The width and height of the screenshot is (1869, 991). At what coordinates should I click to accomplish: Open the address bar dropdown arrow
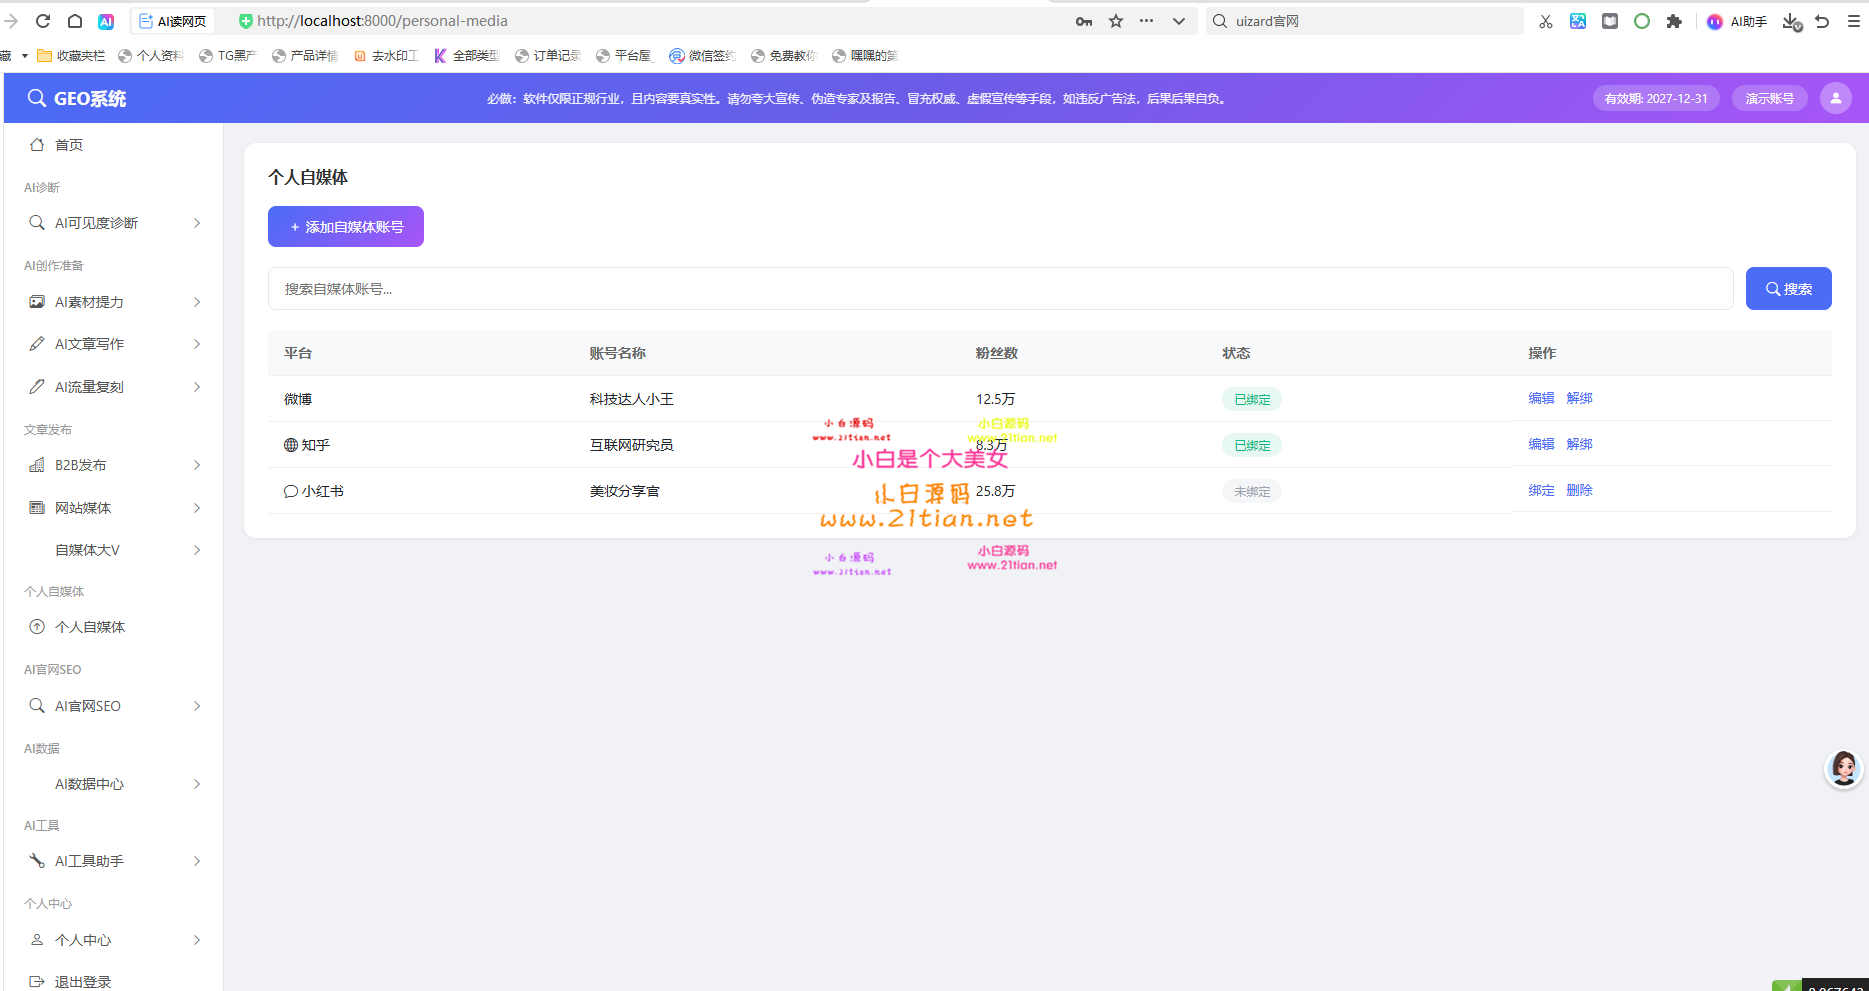(x=1179, y=21)
